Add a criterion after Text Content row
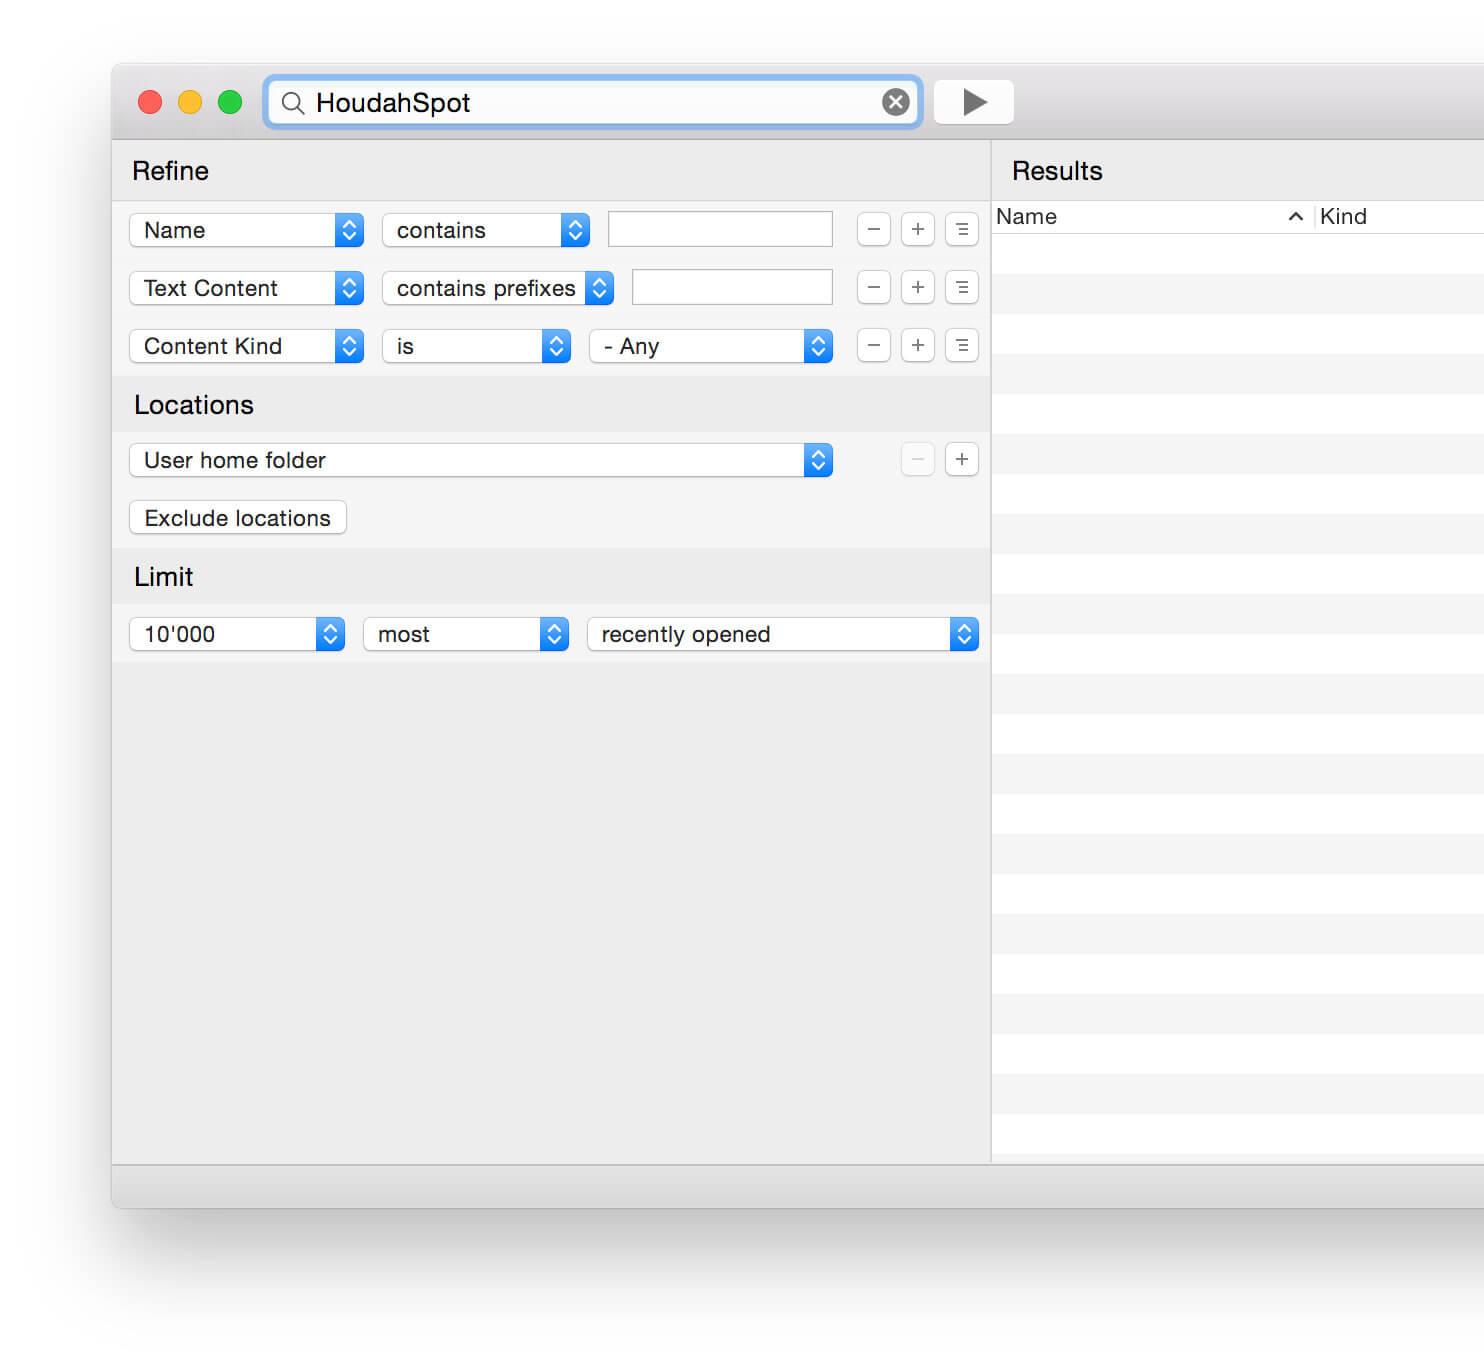The image size is (1484, 1368). (917, 287)
